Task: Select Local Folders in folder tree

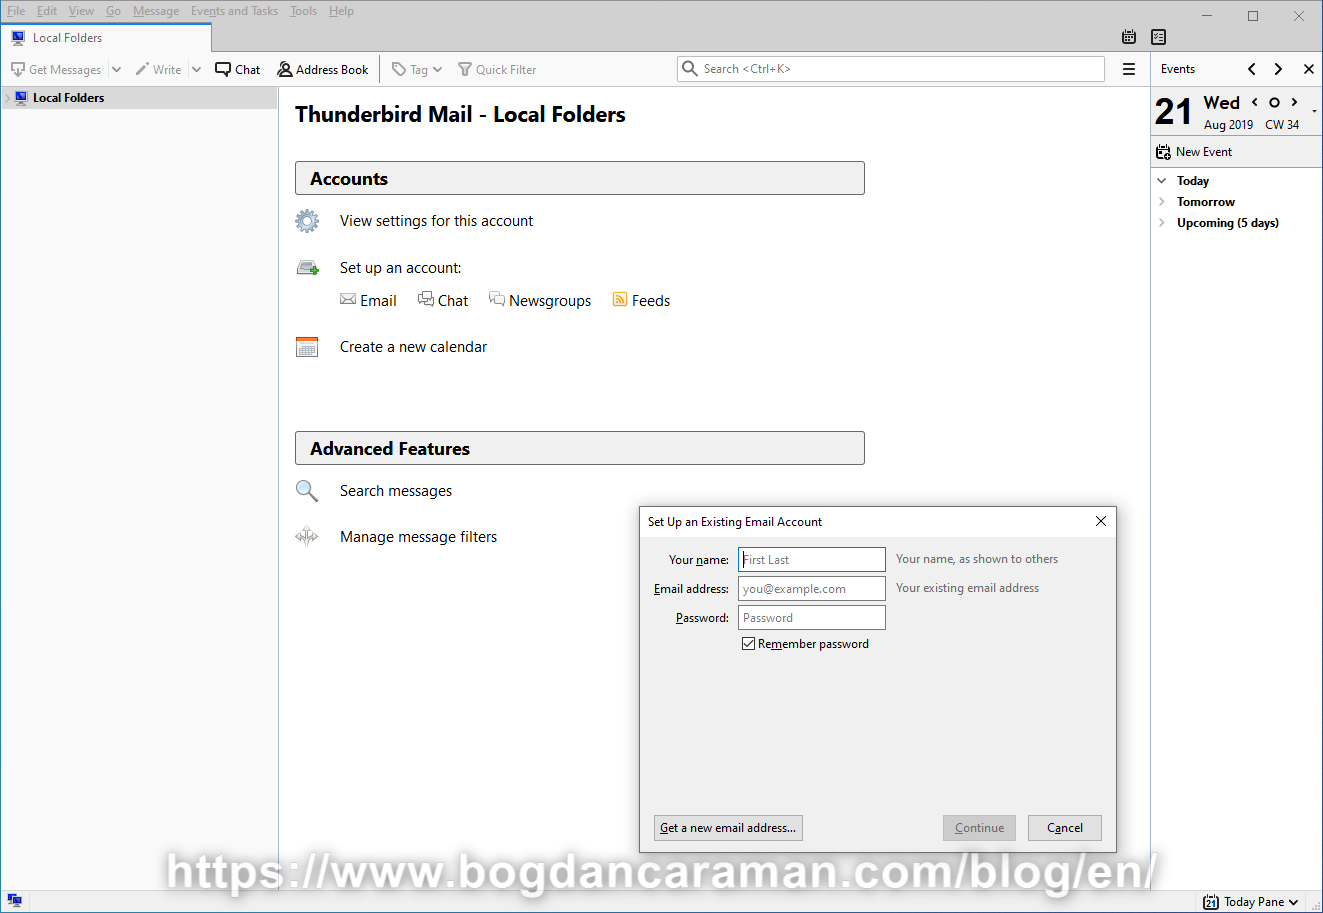Action: point(139,98)
